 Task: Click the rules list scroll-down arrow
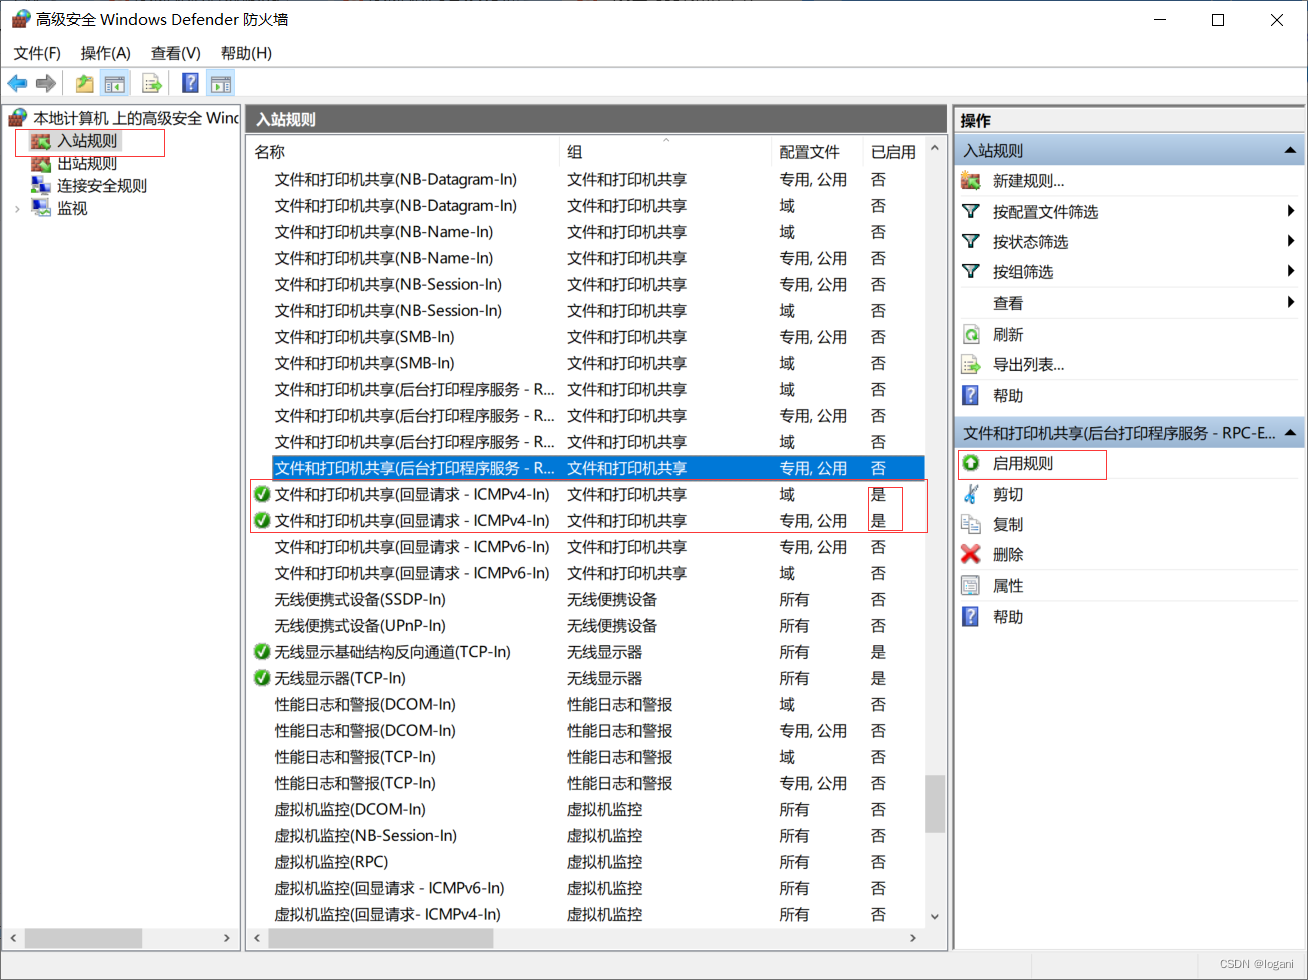click(935, 916)
